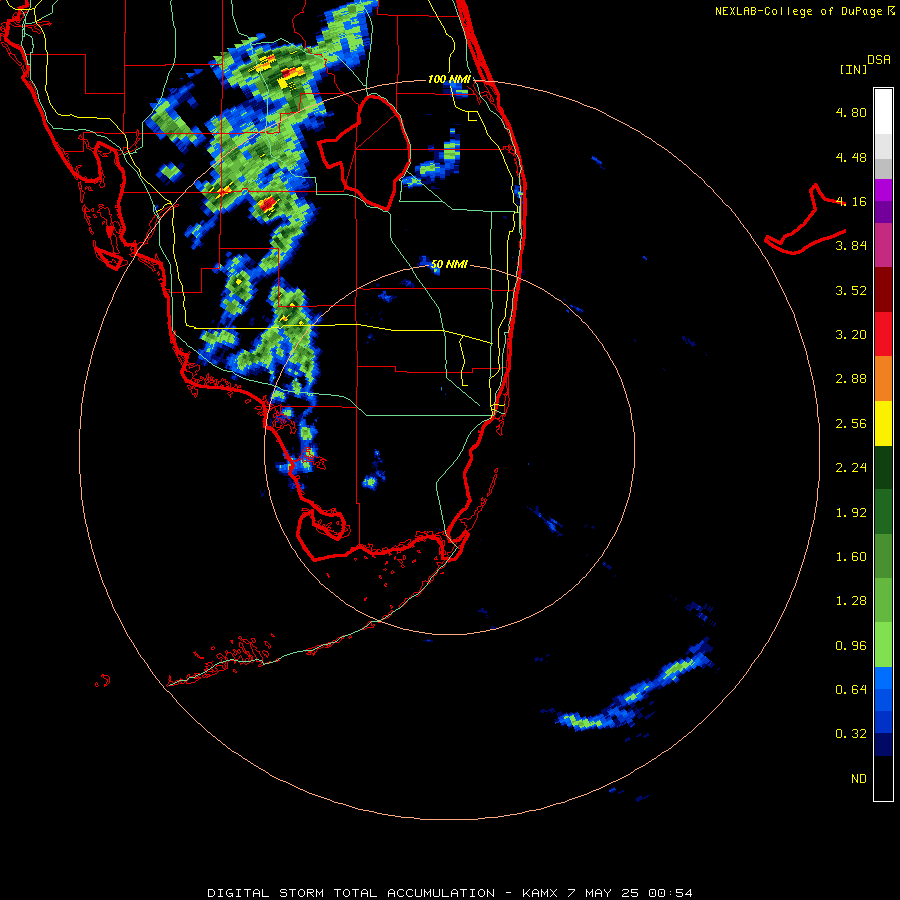The width and height of the screenshot is (900, 900).
Task: Click the 4.80 legend value
Action: (851, 112)
